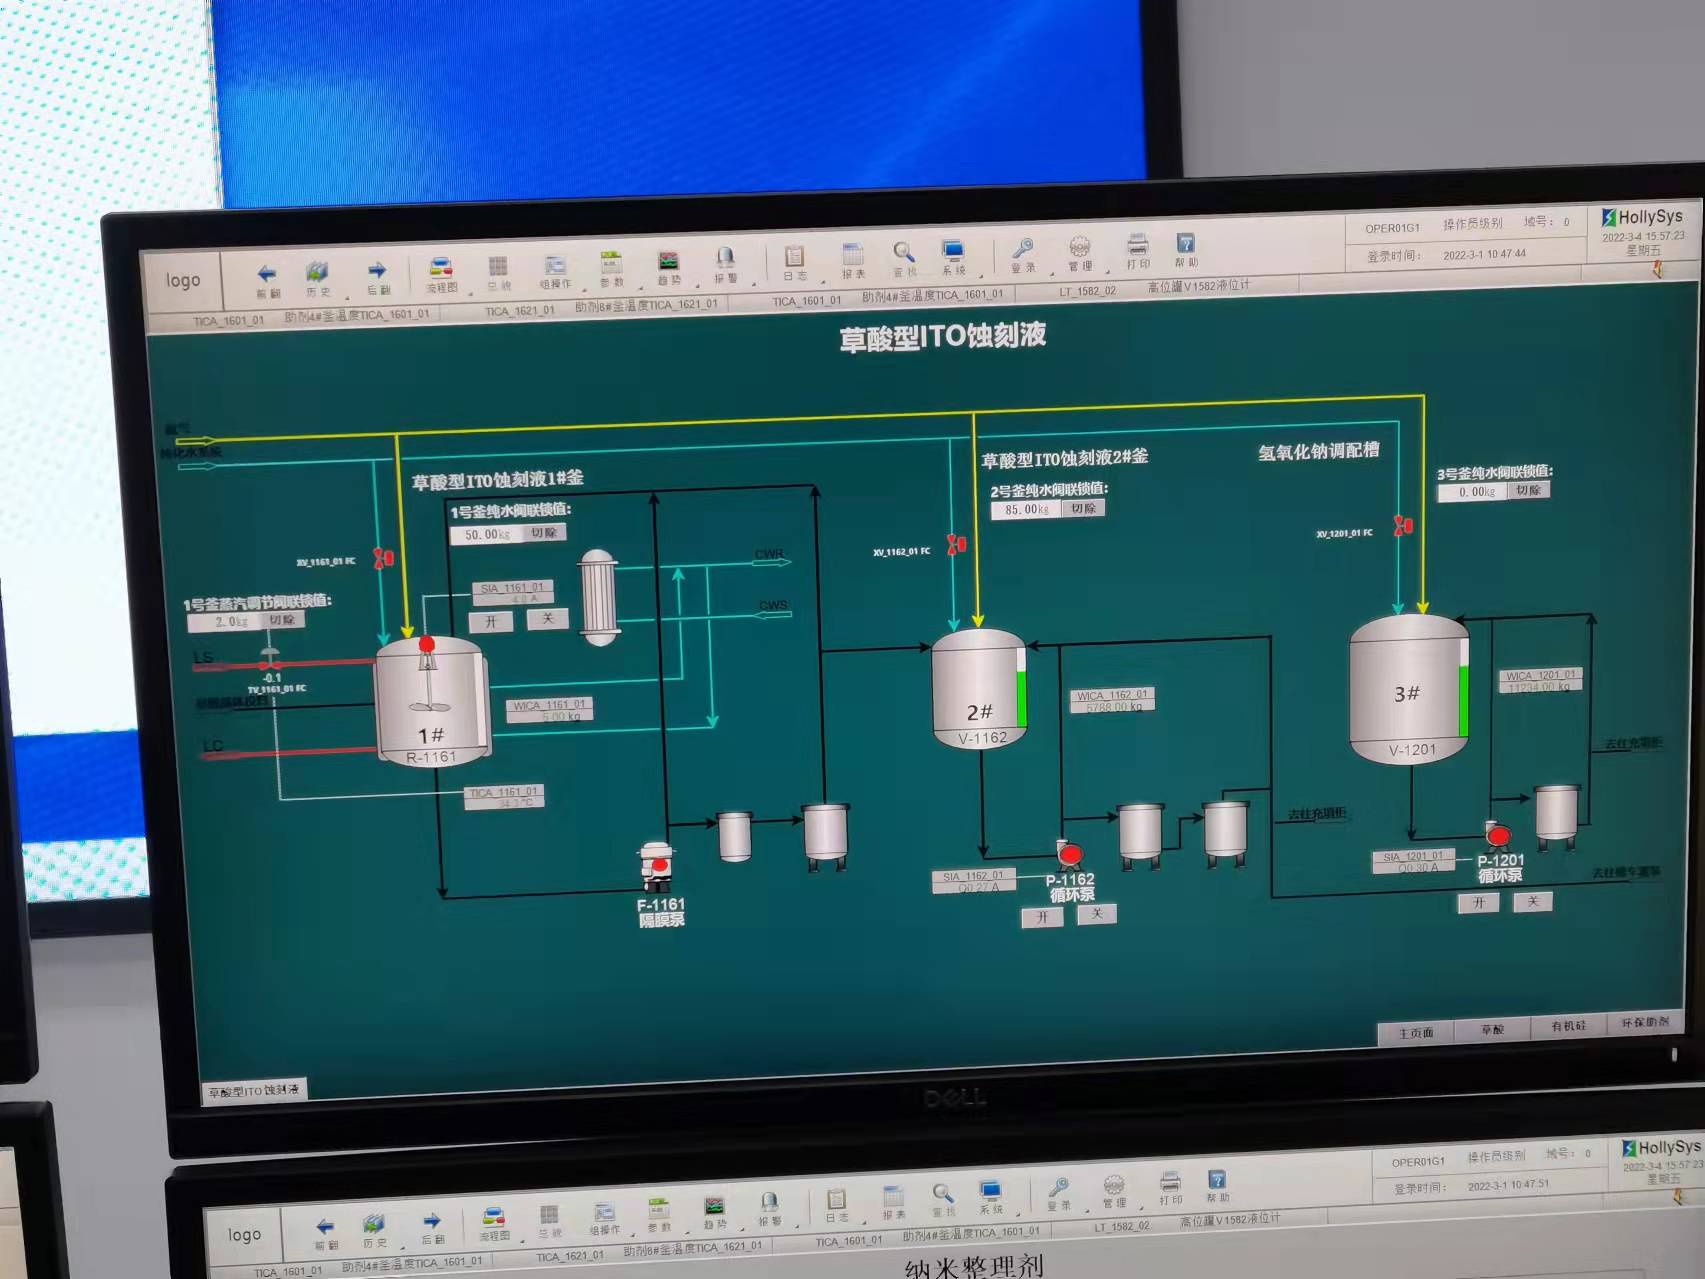Viewport: 1705px width, 1279px height.
Task: Edit the 0.00kg interlock value field
Action: pos(1472,492)
